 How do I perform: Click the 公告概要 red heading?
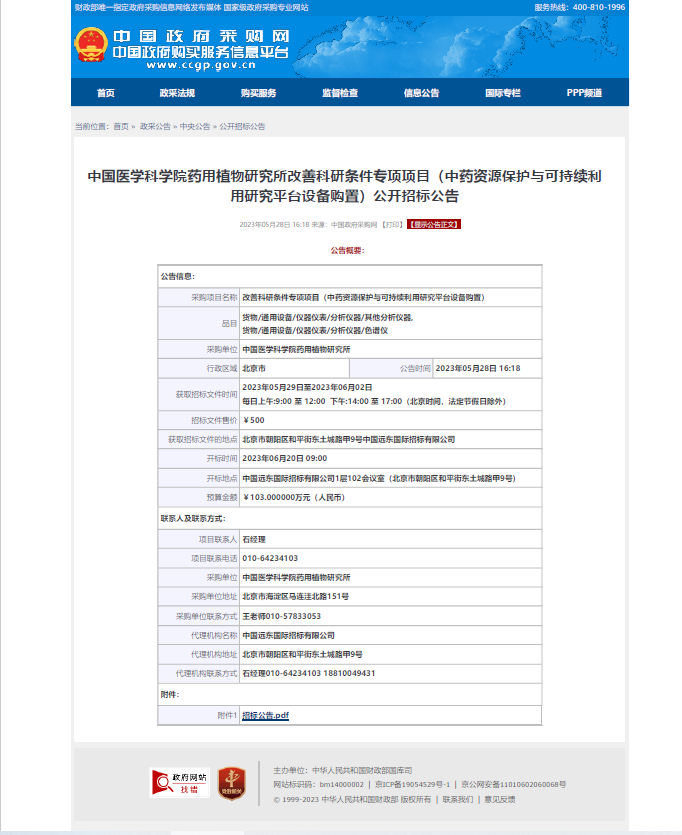[347, 250]
